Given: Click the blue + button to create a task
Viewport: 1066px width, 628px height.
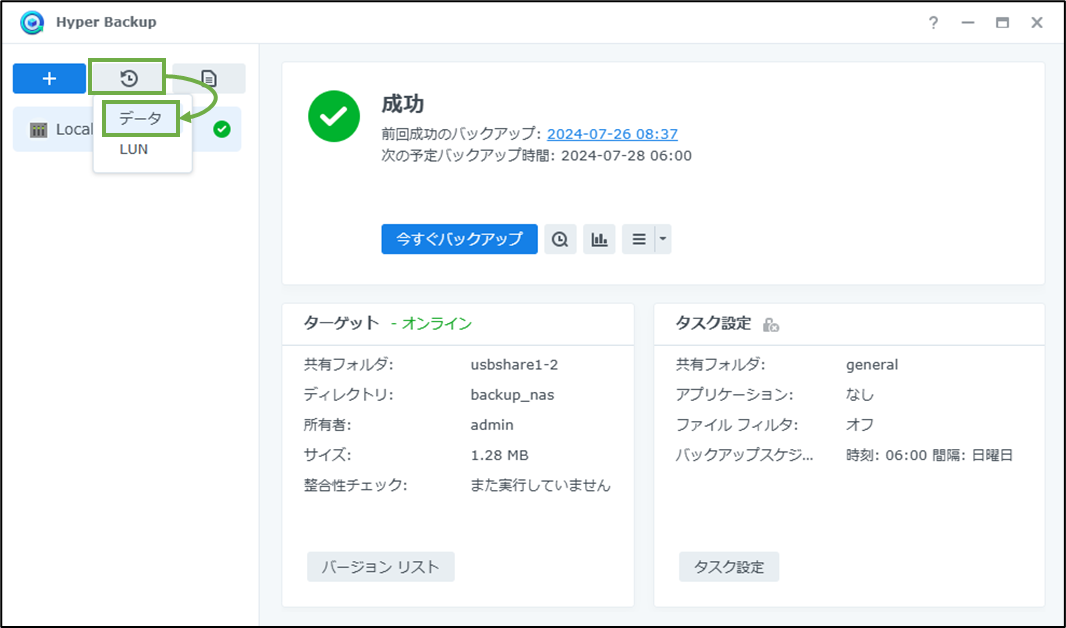Looking at the screenshot, I should click(49, 78).
